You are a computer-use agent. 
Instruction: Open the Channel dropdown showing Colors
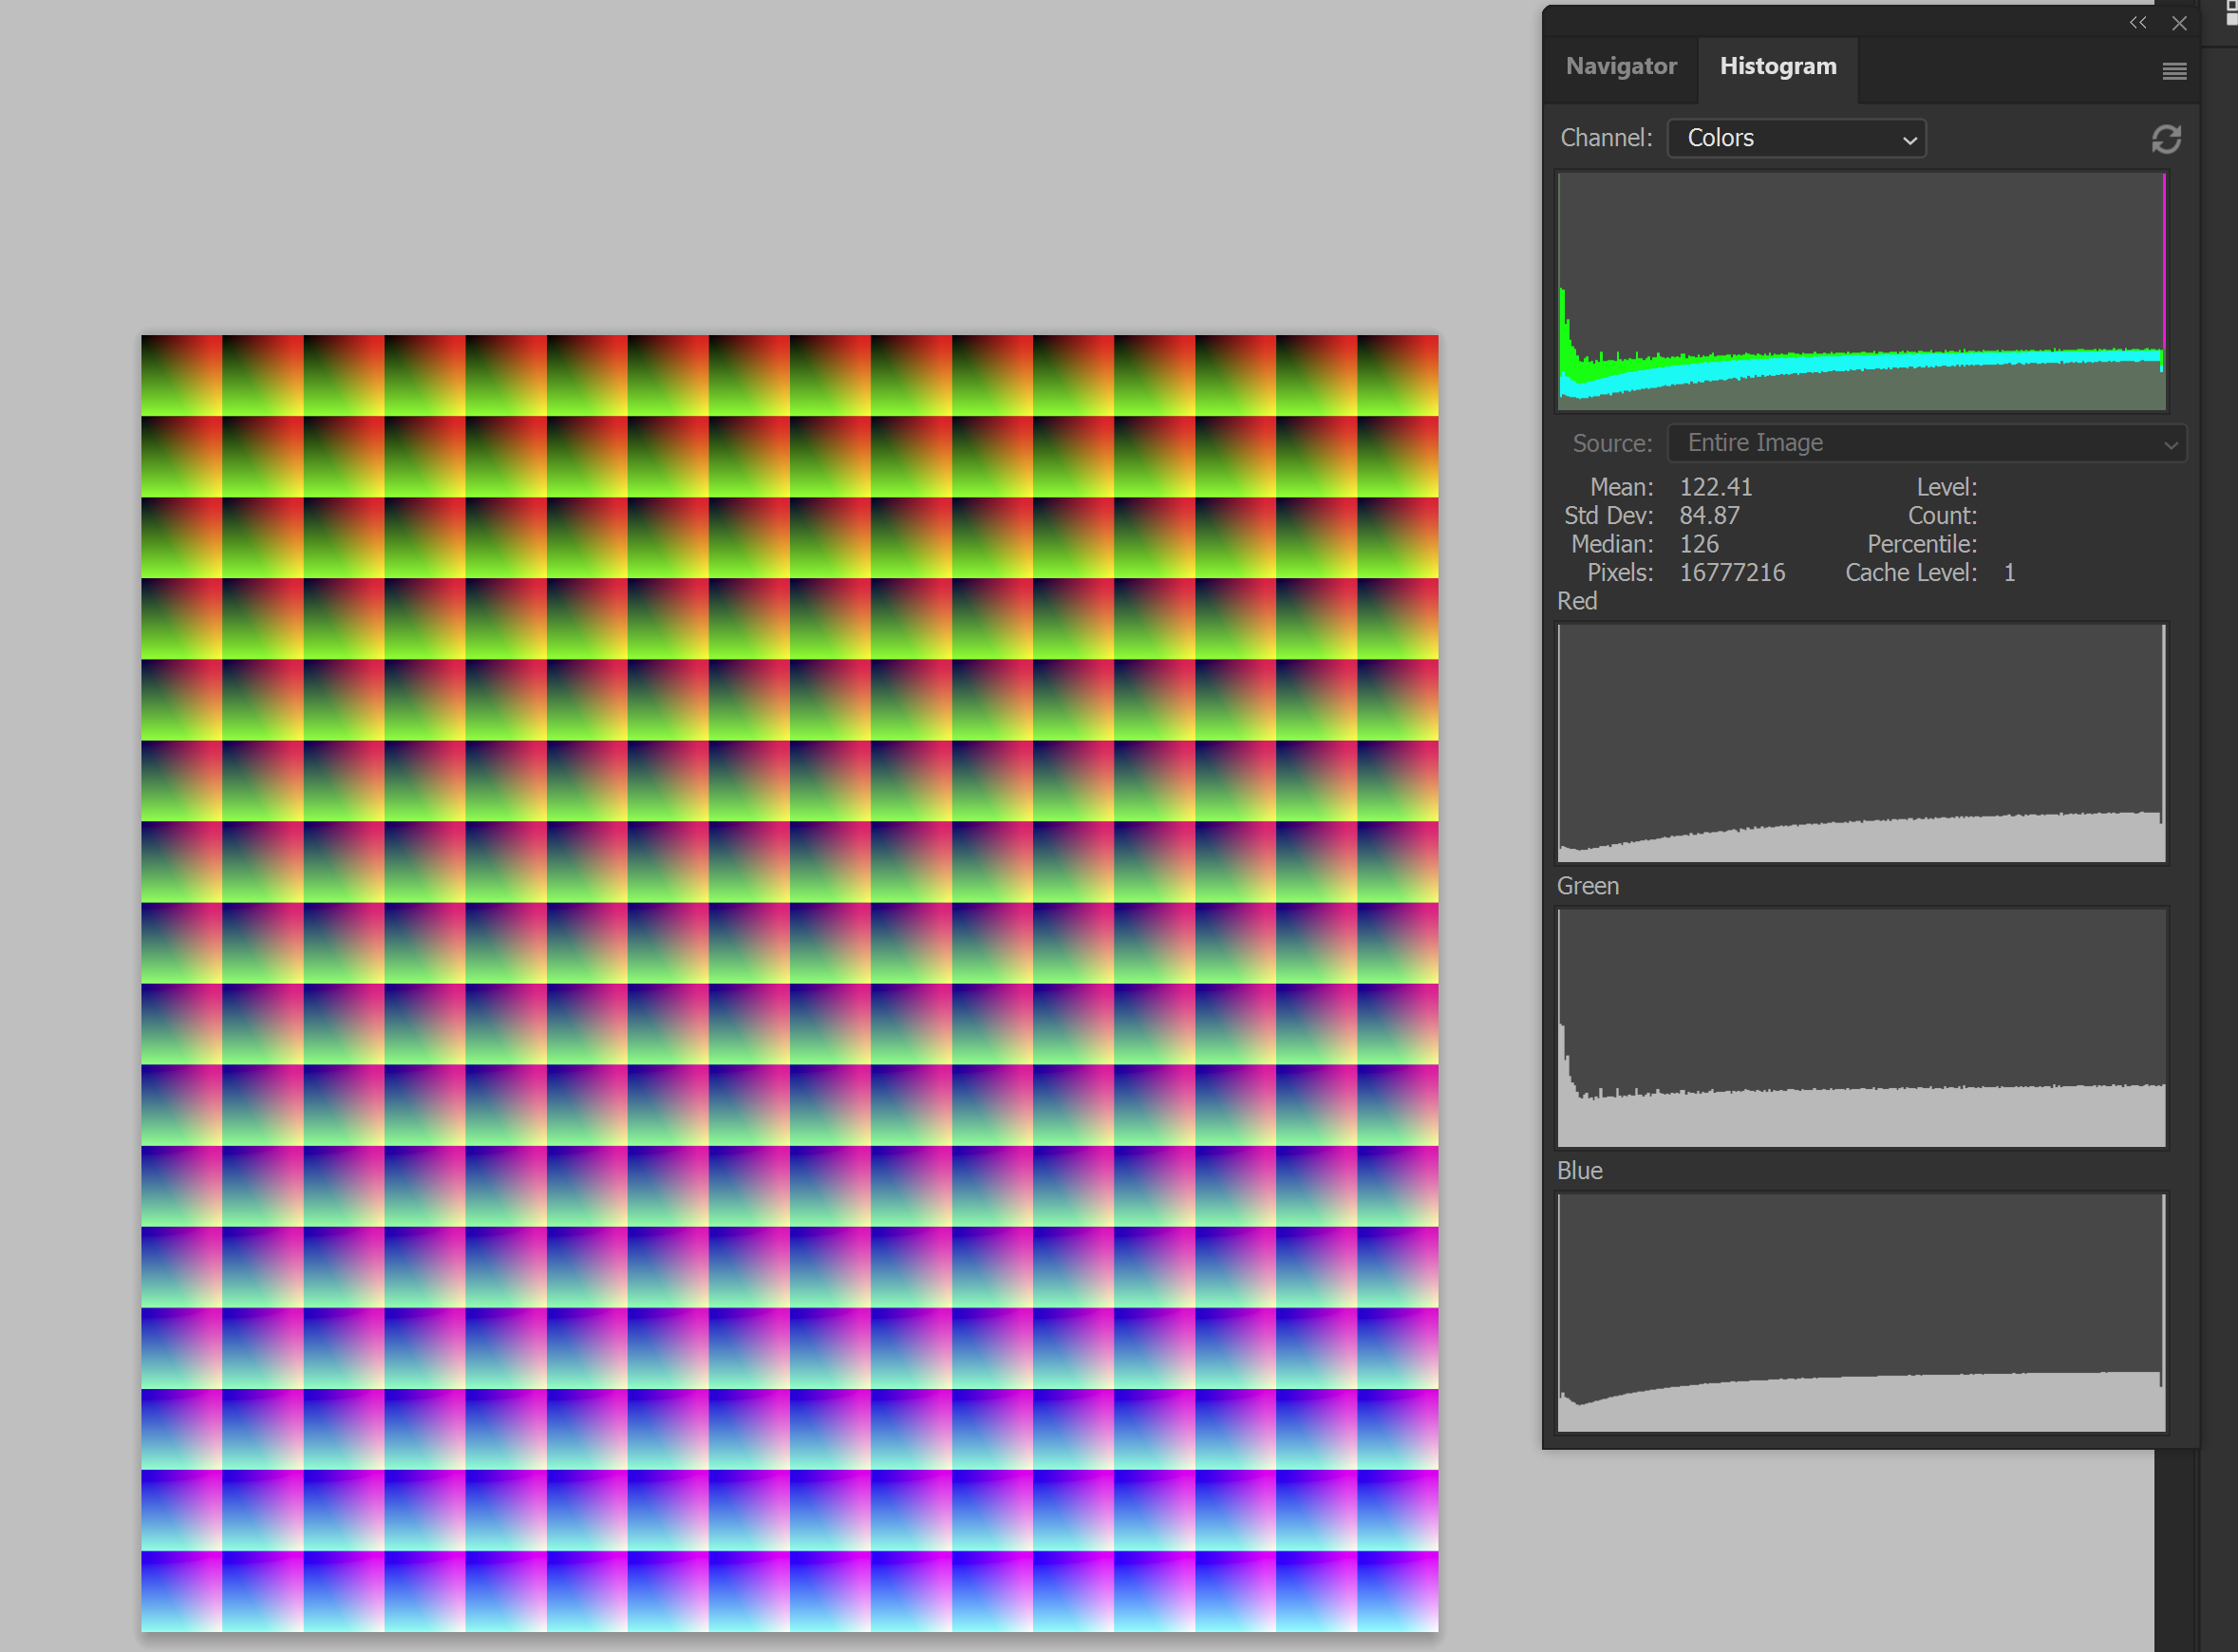click(x=1796, y=138)
